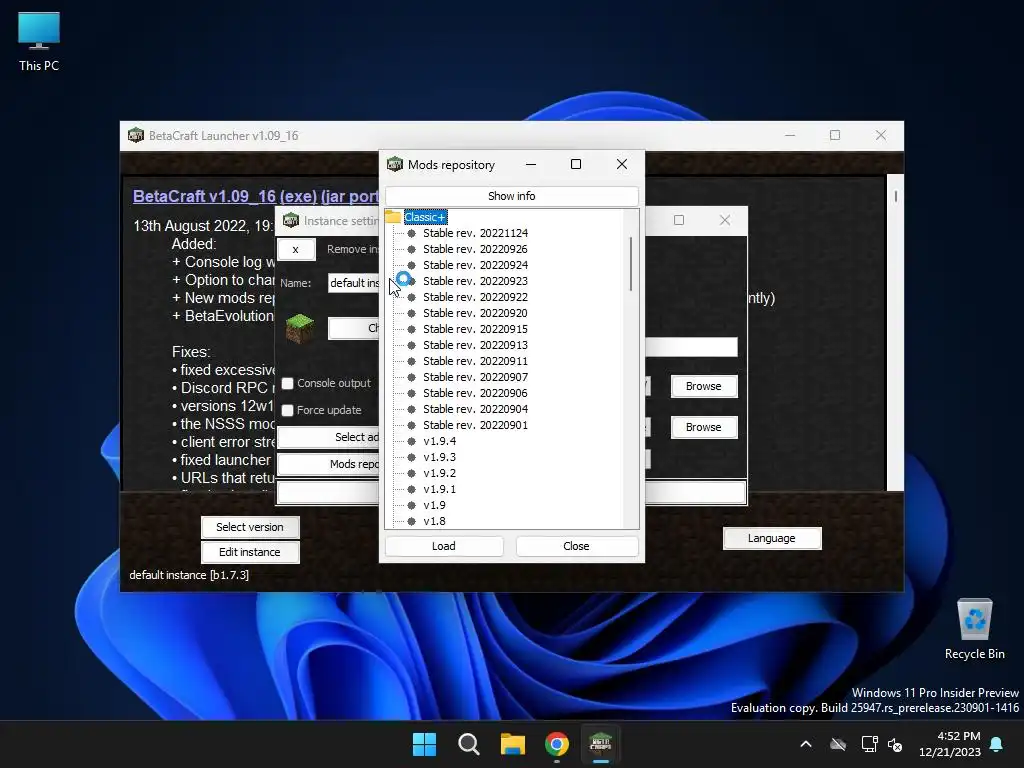The width and height of the screenshot is (1024, 768).
Task: Open This PC desktop icon
Action: pyautogui.click(x=39, y=42)
